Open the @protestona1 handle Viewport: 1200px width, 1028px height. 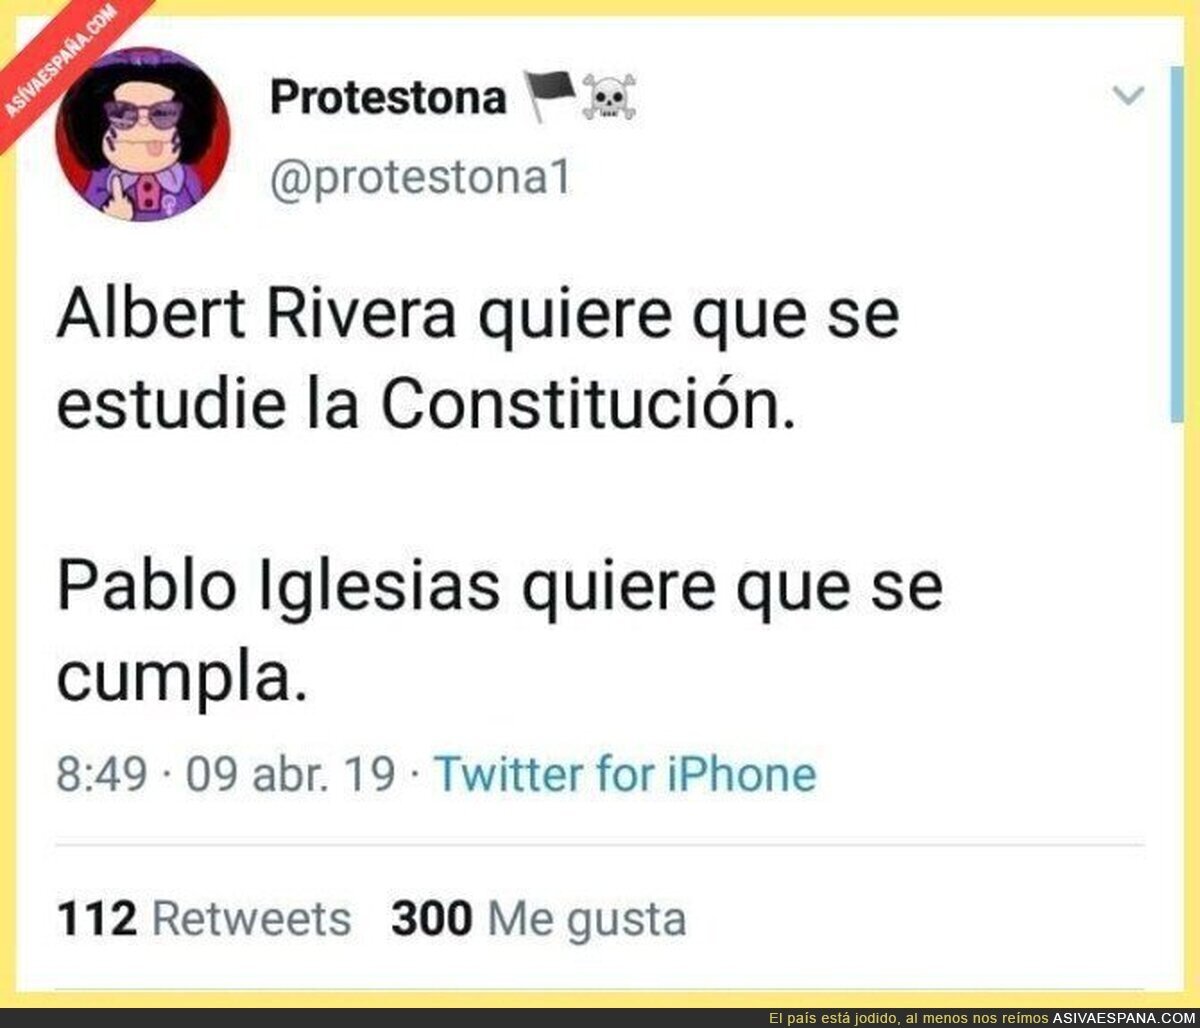[x=420, y=181]
